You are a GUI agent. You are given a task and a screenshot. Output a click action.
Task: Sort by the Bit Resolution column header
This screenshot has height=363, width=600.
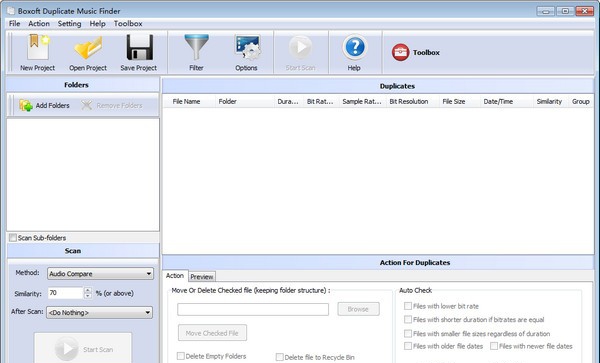click(x=412, y=101)
